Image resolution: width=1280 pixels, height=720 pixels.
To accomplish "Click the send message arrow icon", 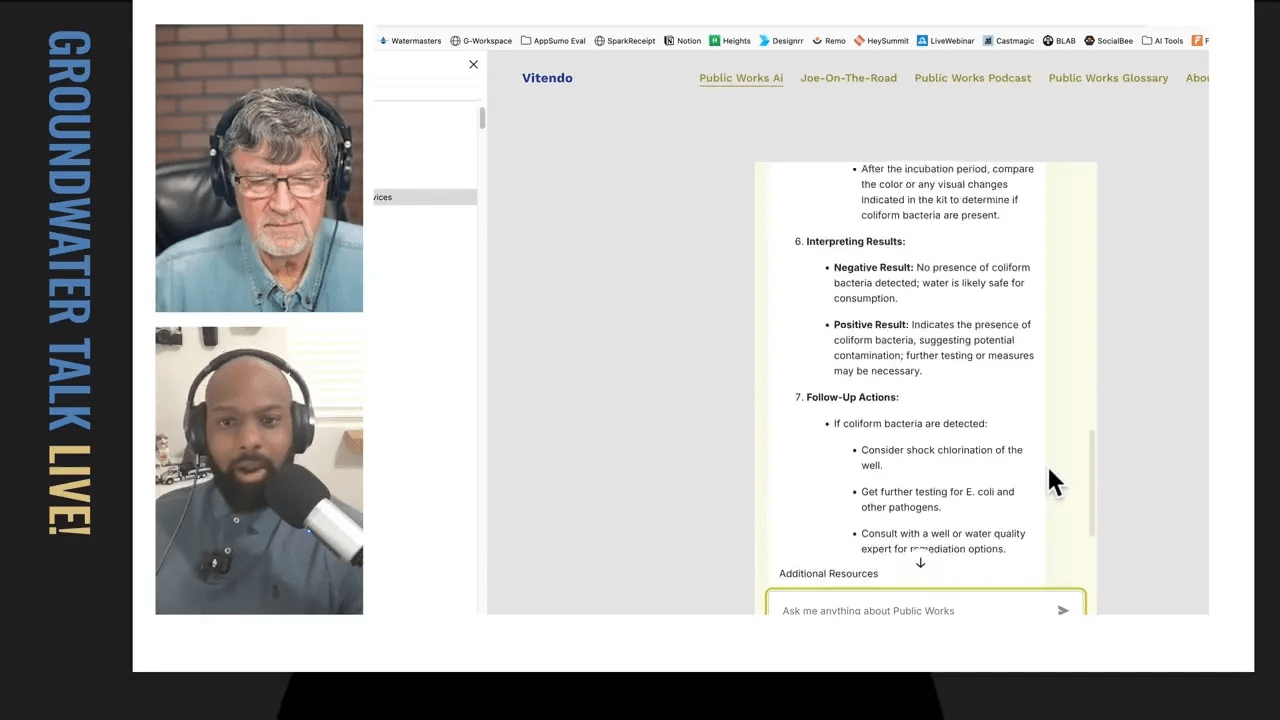I will (1063, 610).
